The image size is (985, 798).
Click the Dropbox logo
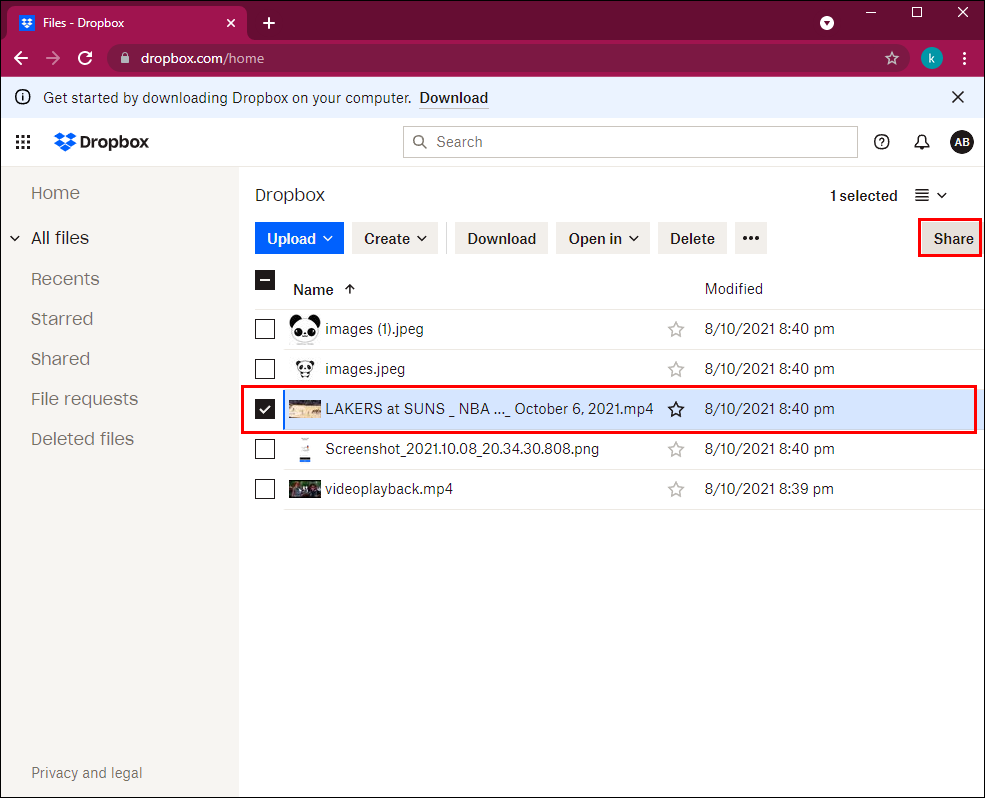coord(102,142)
